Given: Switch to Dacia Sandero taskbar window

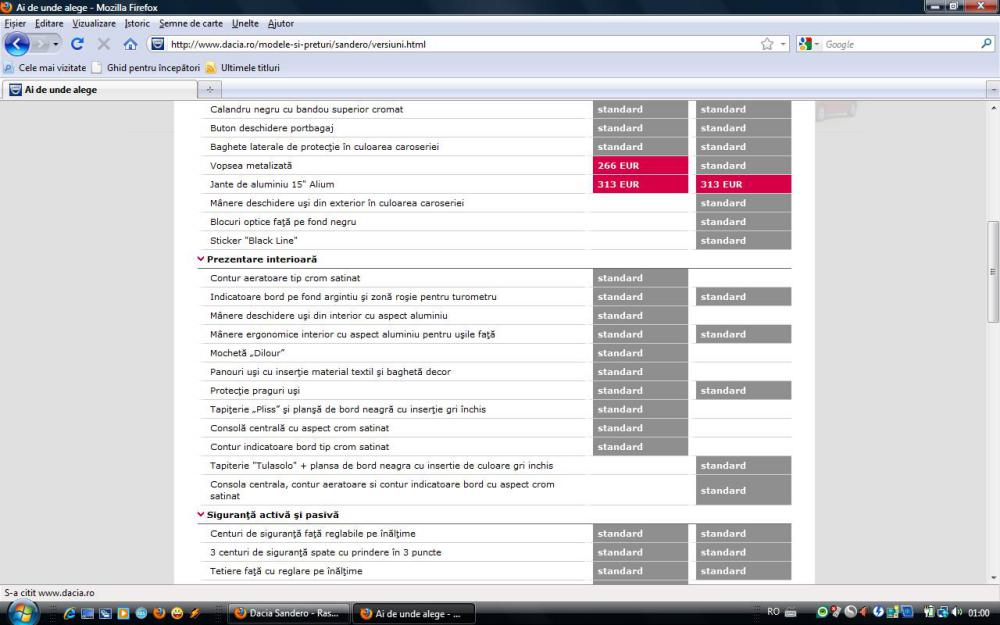Looking at the screenshot, I should [x=287, y=613].
